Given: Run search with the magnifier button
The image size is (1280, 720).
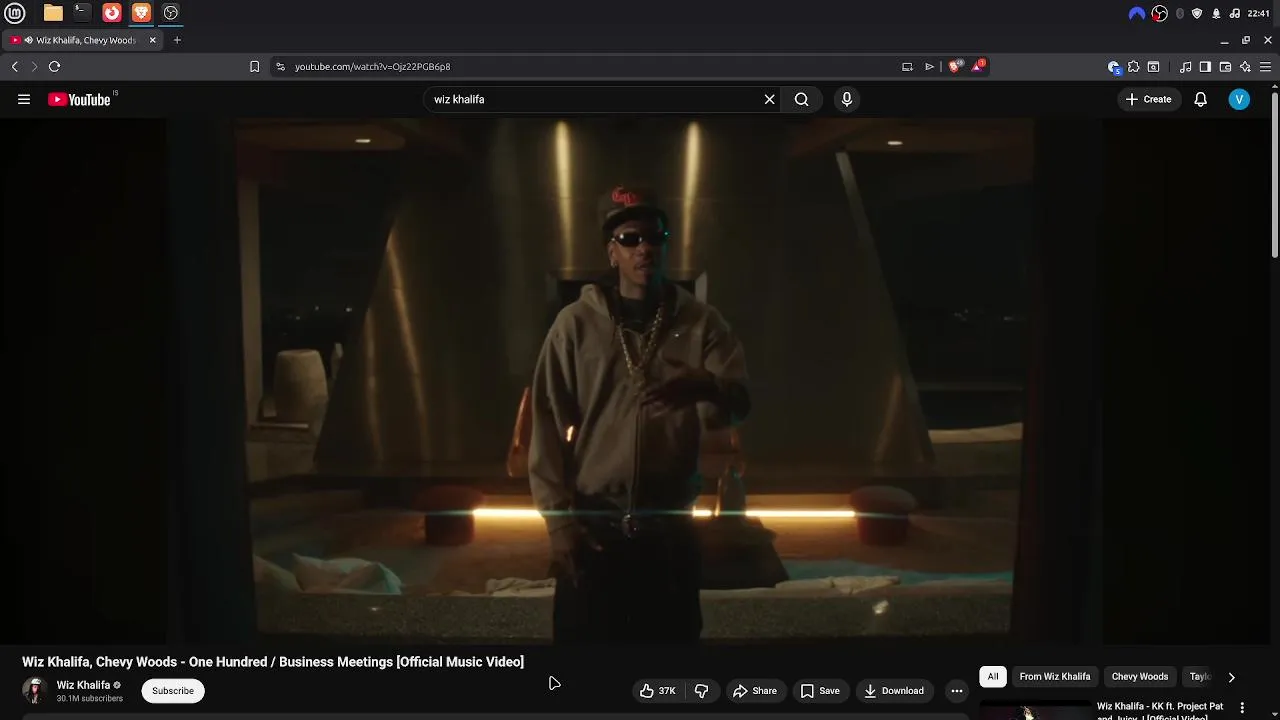Looking at the screenshot, I should click(801, 99).
